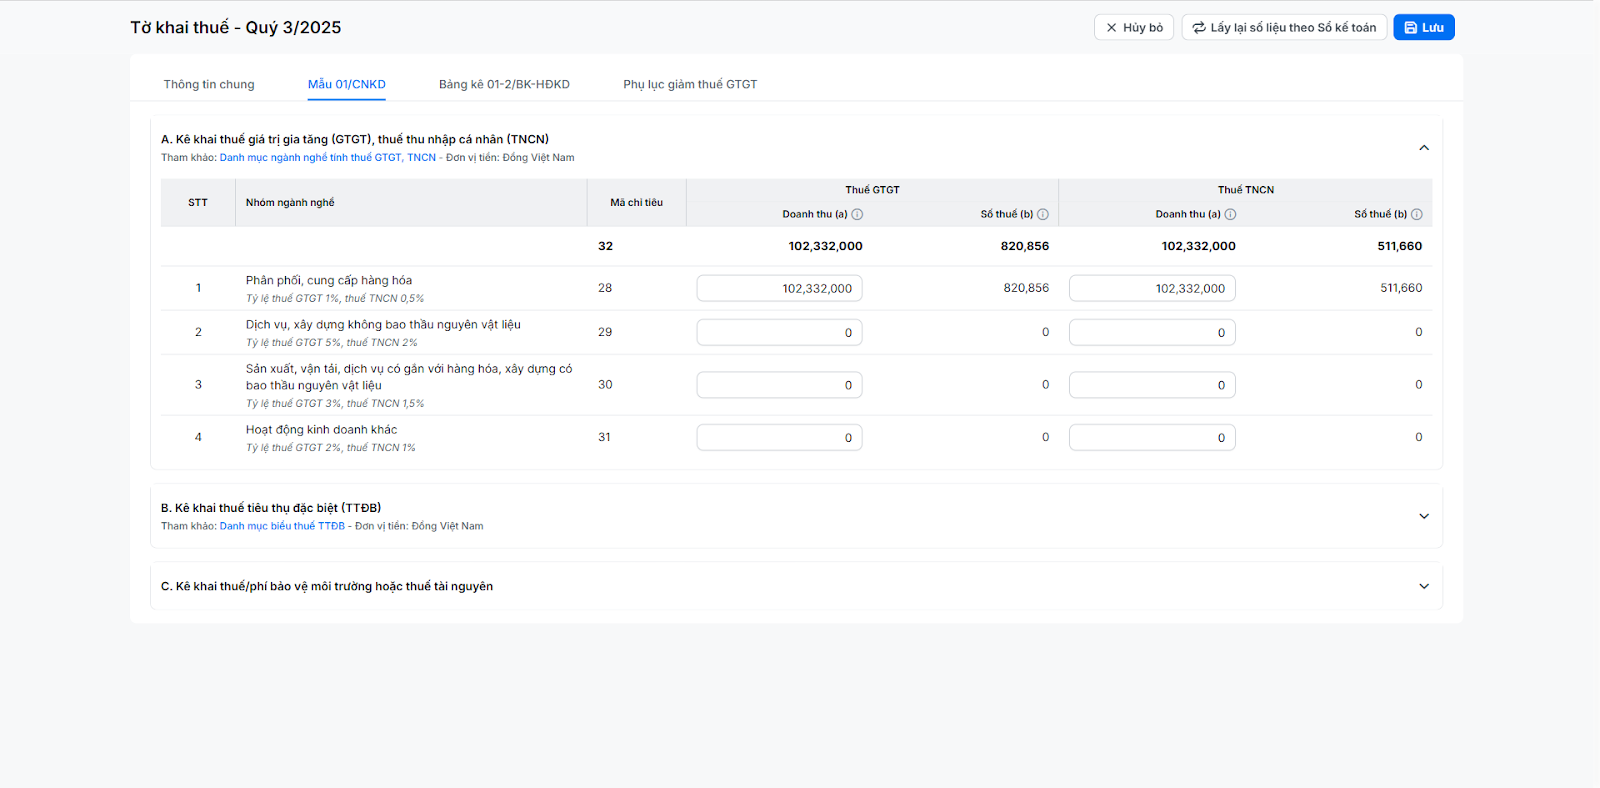Screen dimensions: 1600x788
Task: Collapse section A GTGT and TNCN declaration
Action: [x=1424, y=148]
